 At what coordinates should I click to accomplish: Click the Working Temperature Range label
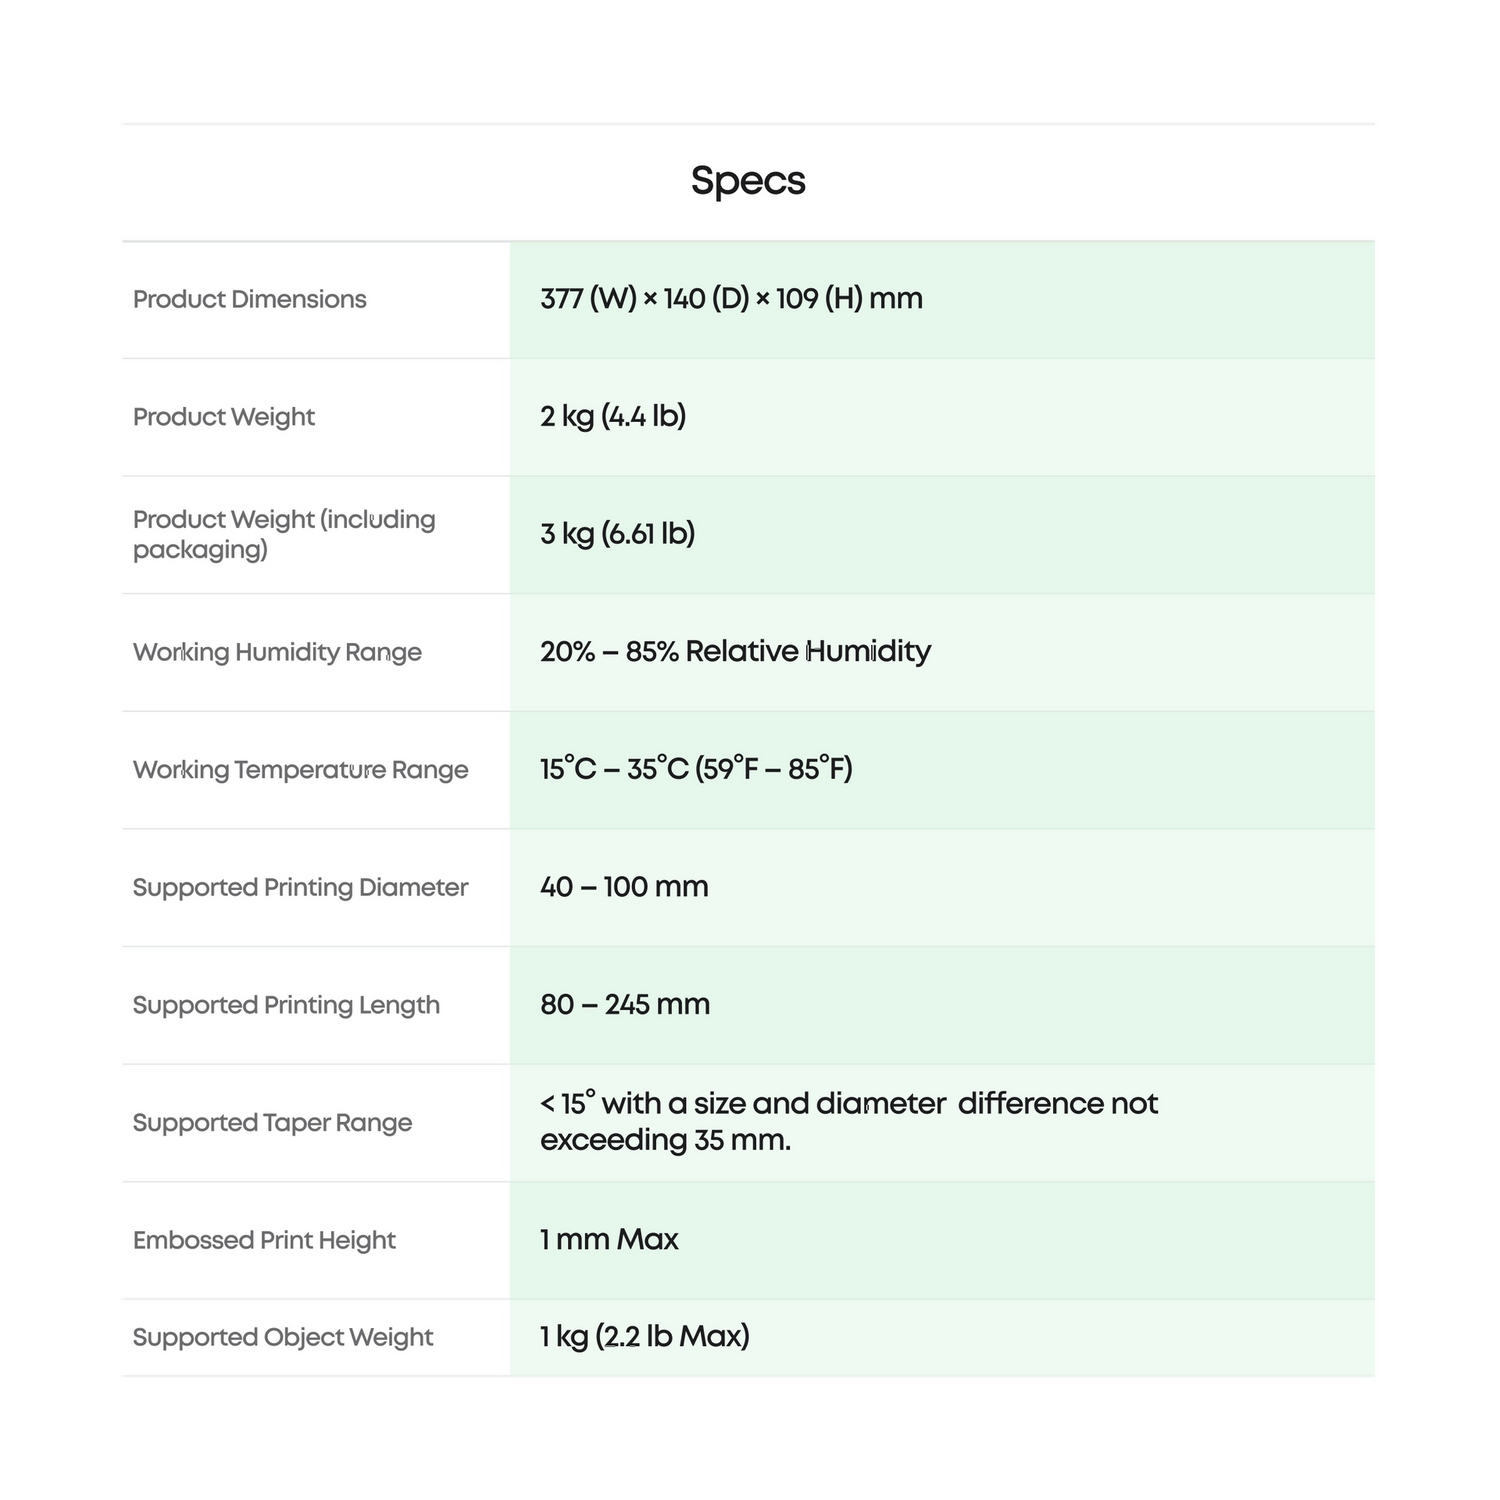(x=300, y=770)
